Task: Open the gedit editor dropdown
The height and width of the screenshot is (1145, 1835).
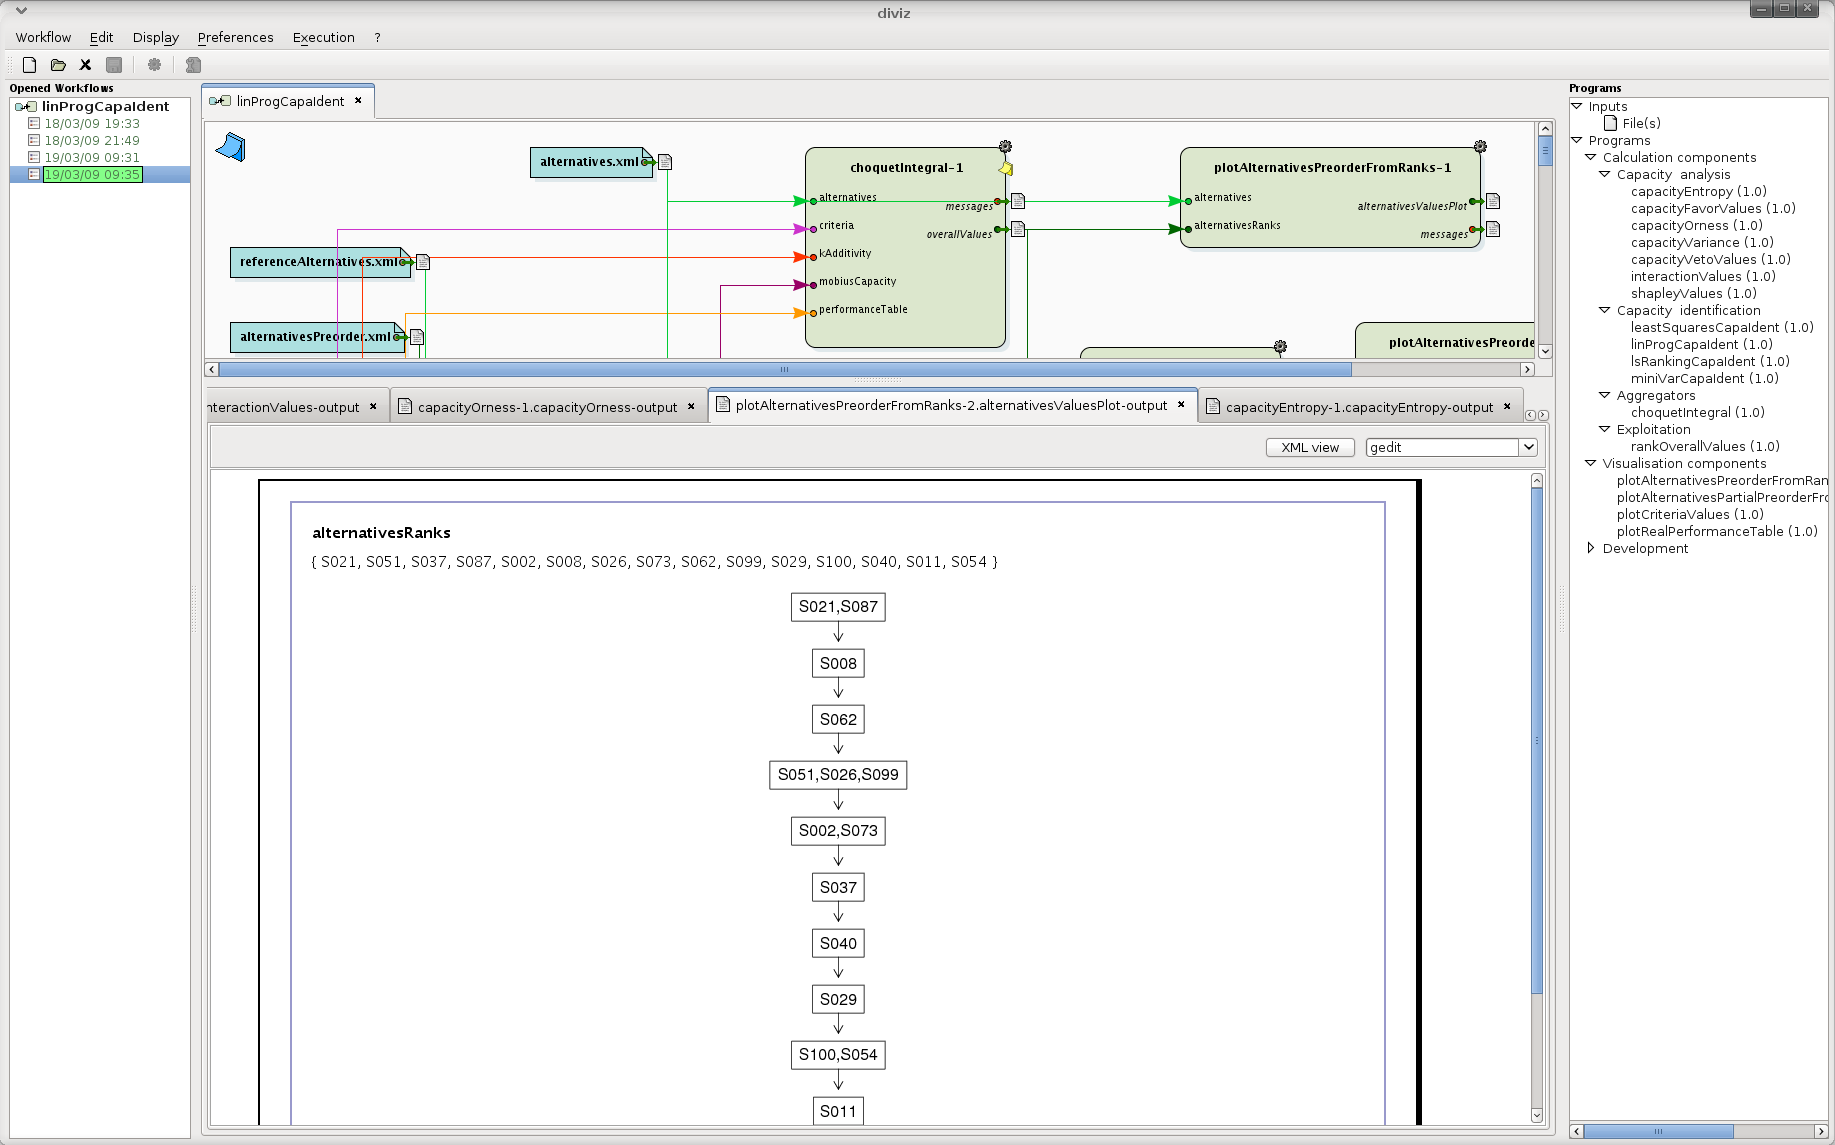Action: point(1528,447)
